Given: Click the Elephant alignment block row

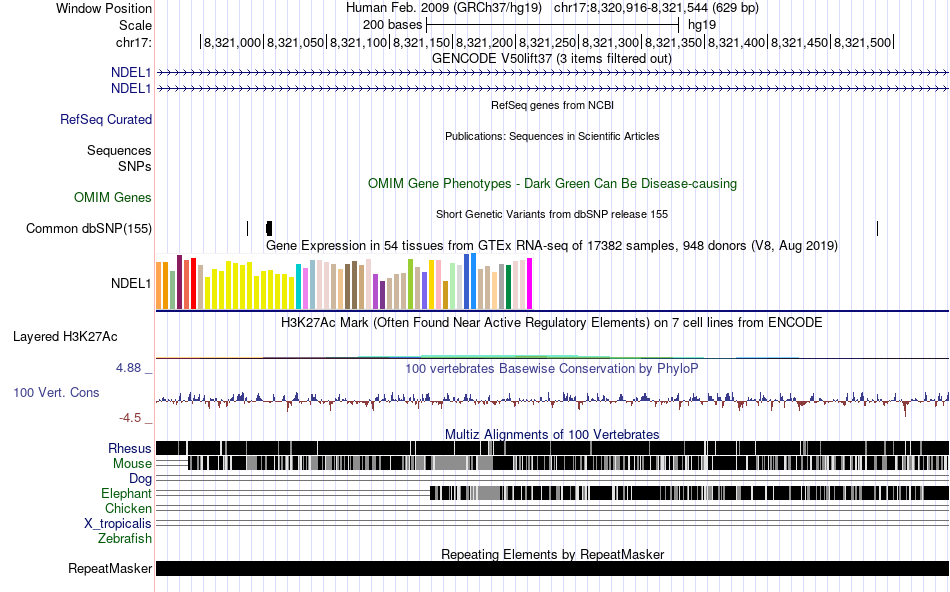Looking at the screenshot, I should click(689, 493).
